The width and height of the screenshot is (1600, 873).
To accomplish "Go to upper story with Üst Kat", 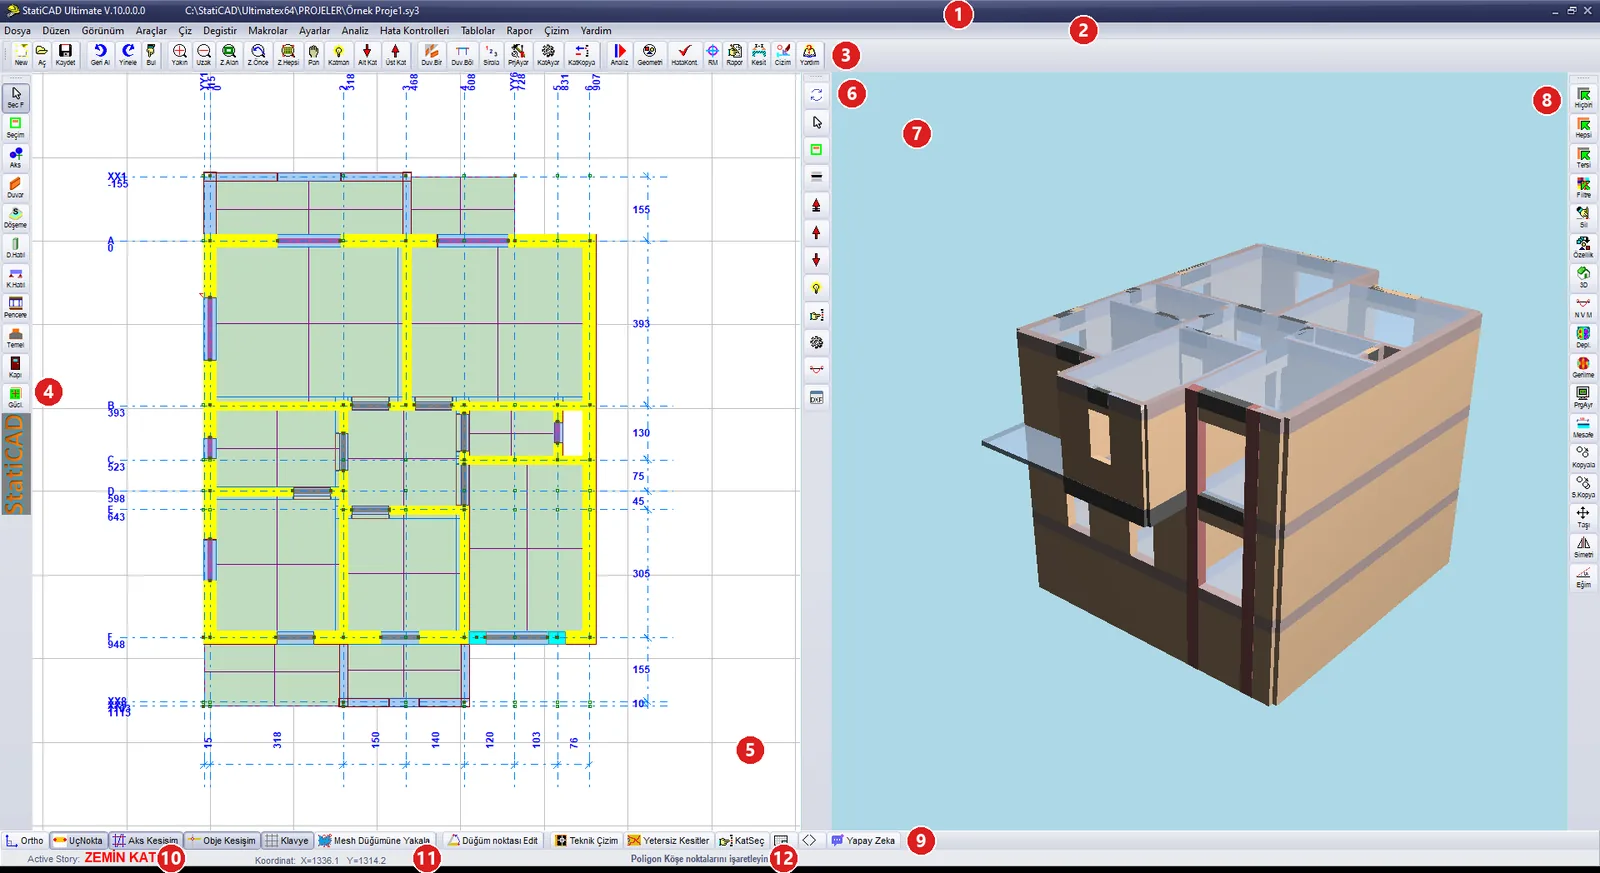I will pos(396,54).
